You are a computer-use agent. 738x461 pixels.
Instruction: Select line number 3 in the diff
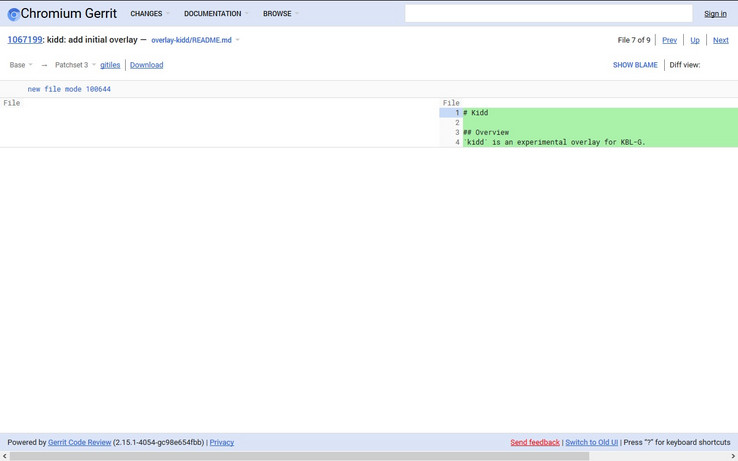click(x=450, y=132)
